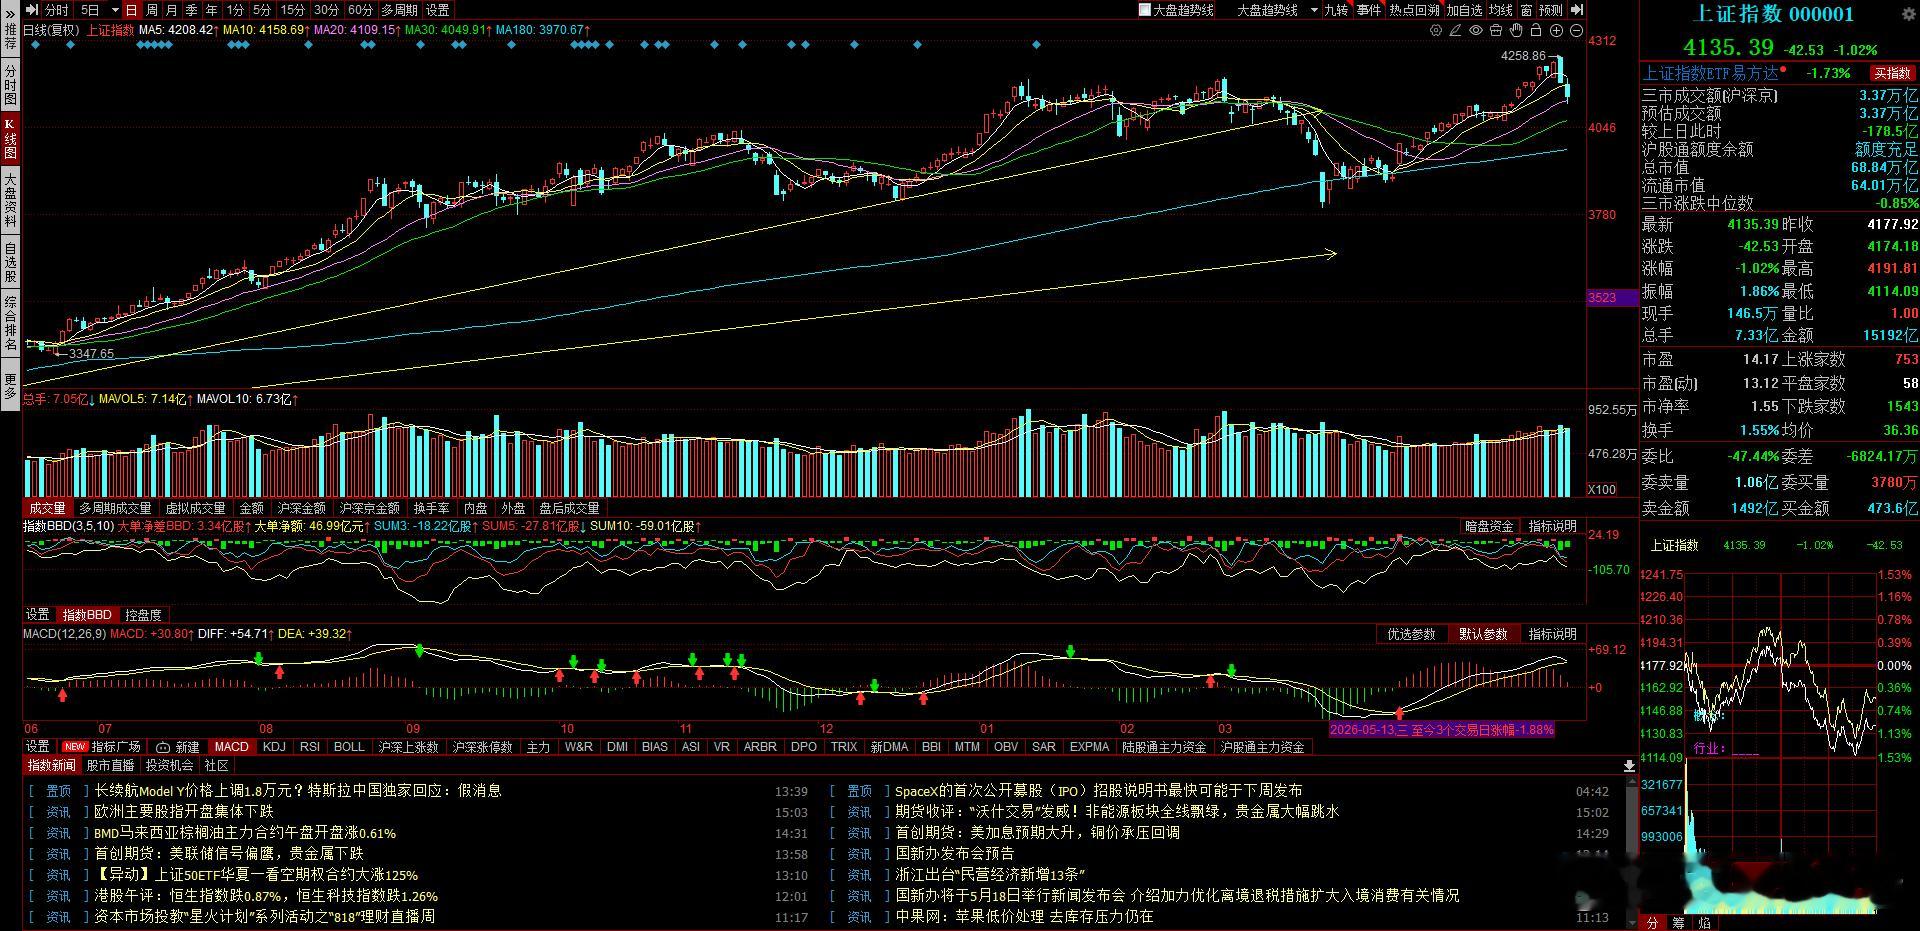Open 热点回溯 hot topic review
Screen dimensions: 1920x931
point(1414,10)
